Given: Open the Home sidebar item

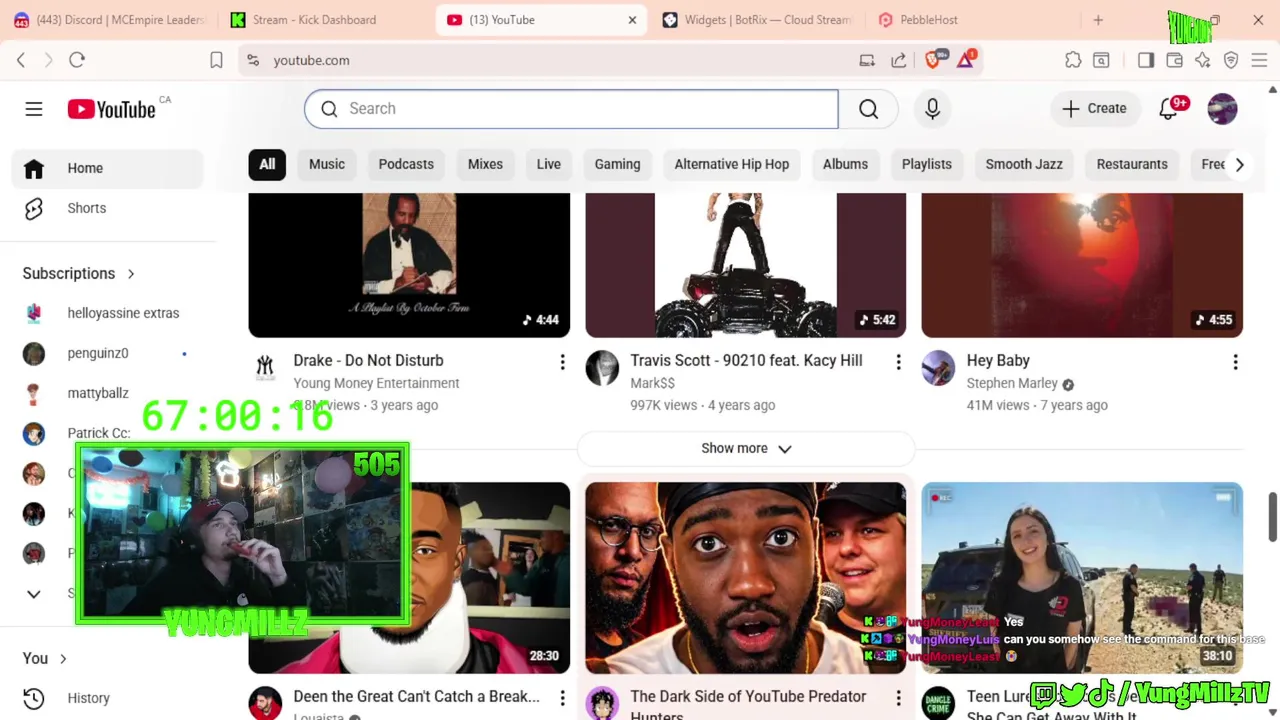Looking at the screenshot, I should 108,168.
